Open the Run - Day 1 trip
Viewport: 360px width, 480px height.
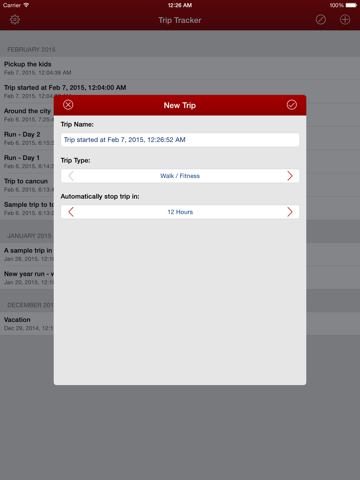pyautogui.click(x=27, y=161)
